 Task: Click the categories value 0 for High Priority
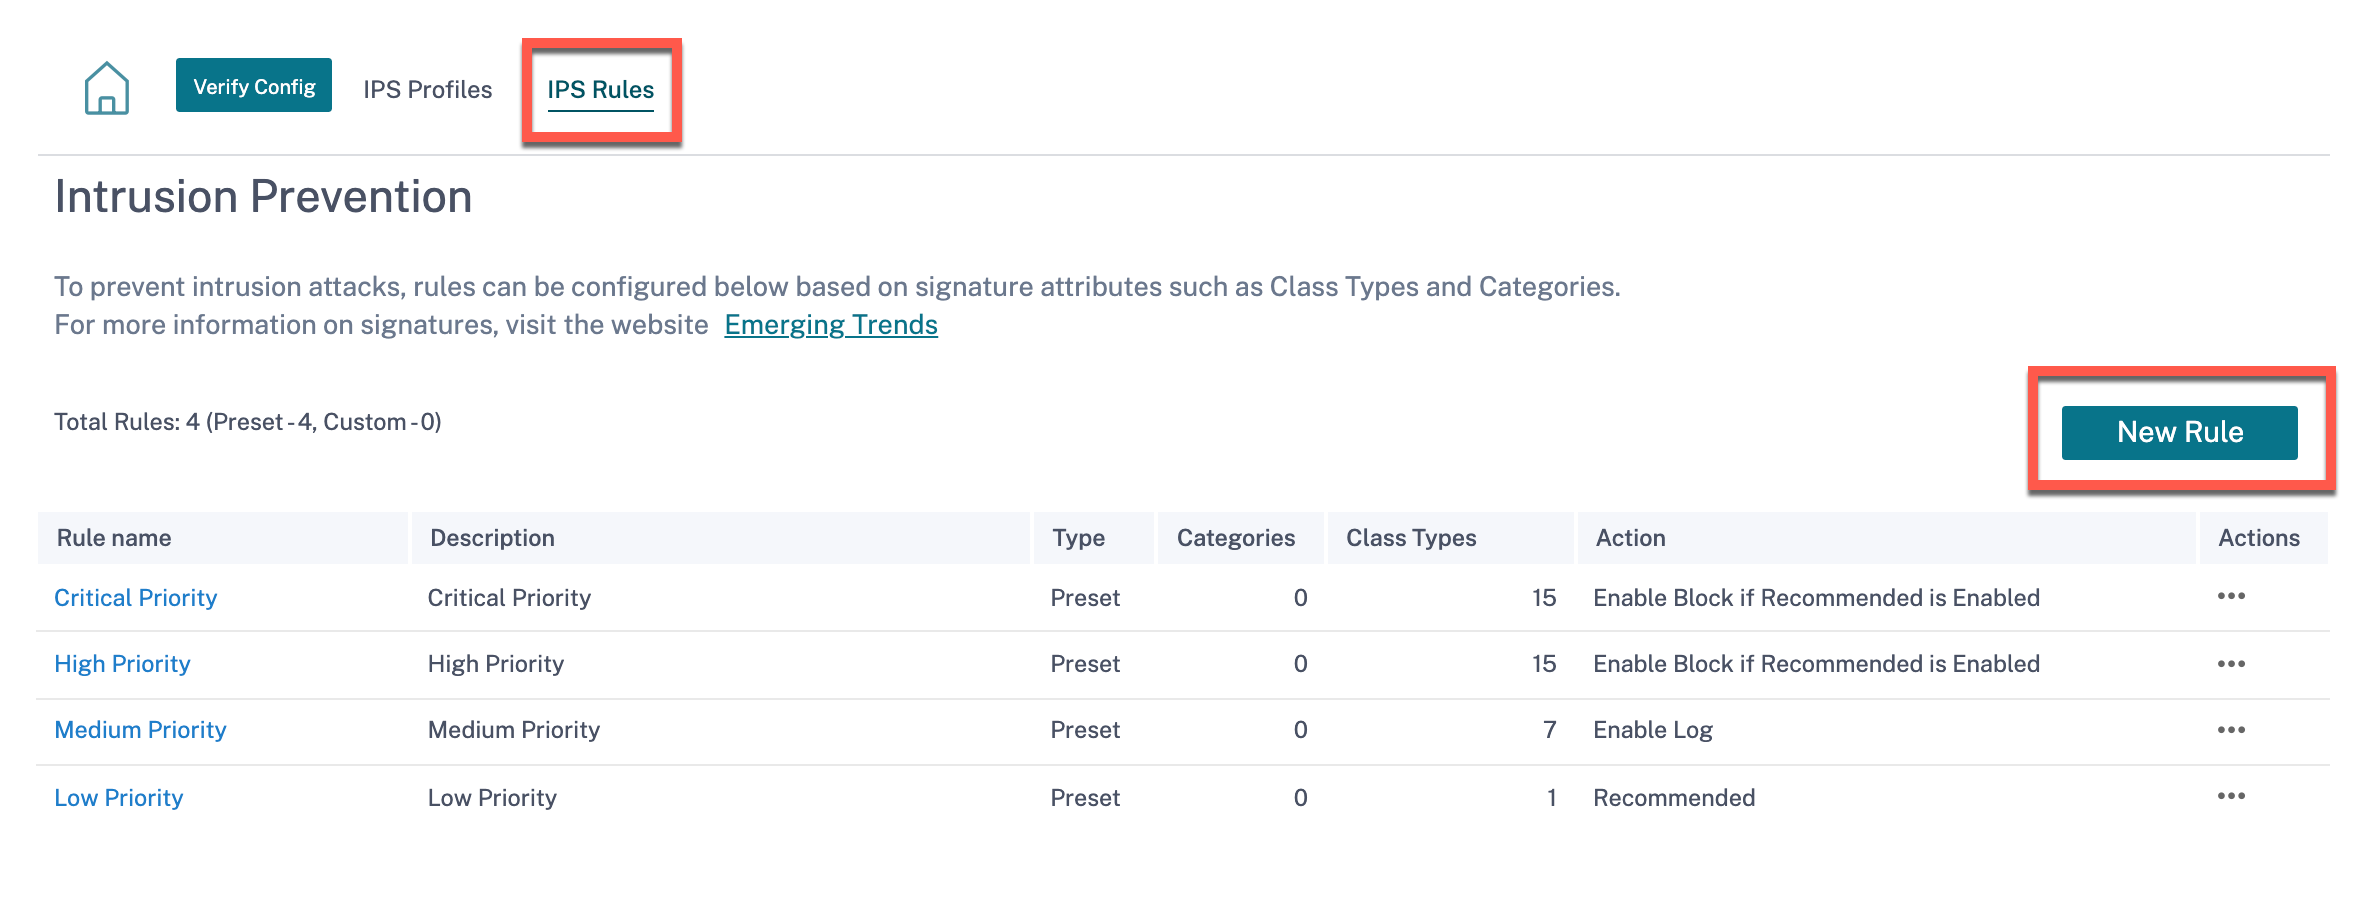pos(1300,664)
